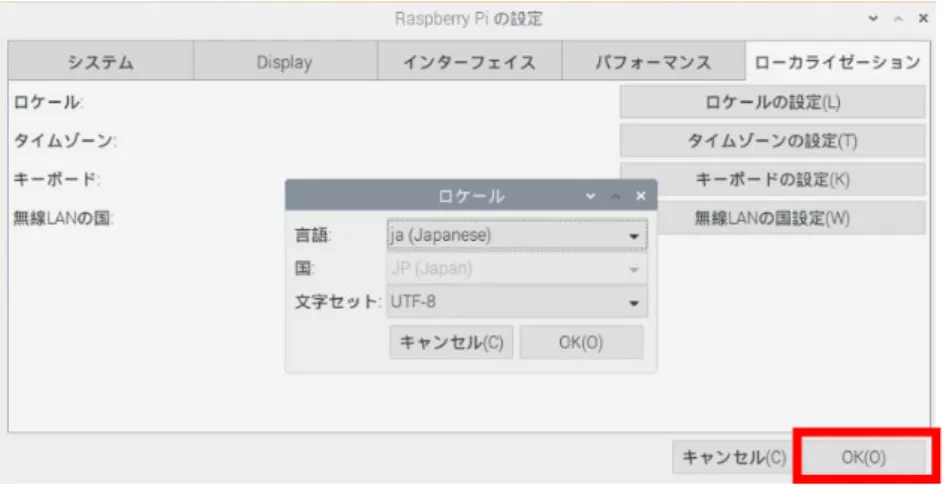Click the ロケール dialog title bar text

coord(471,197)
